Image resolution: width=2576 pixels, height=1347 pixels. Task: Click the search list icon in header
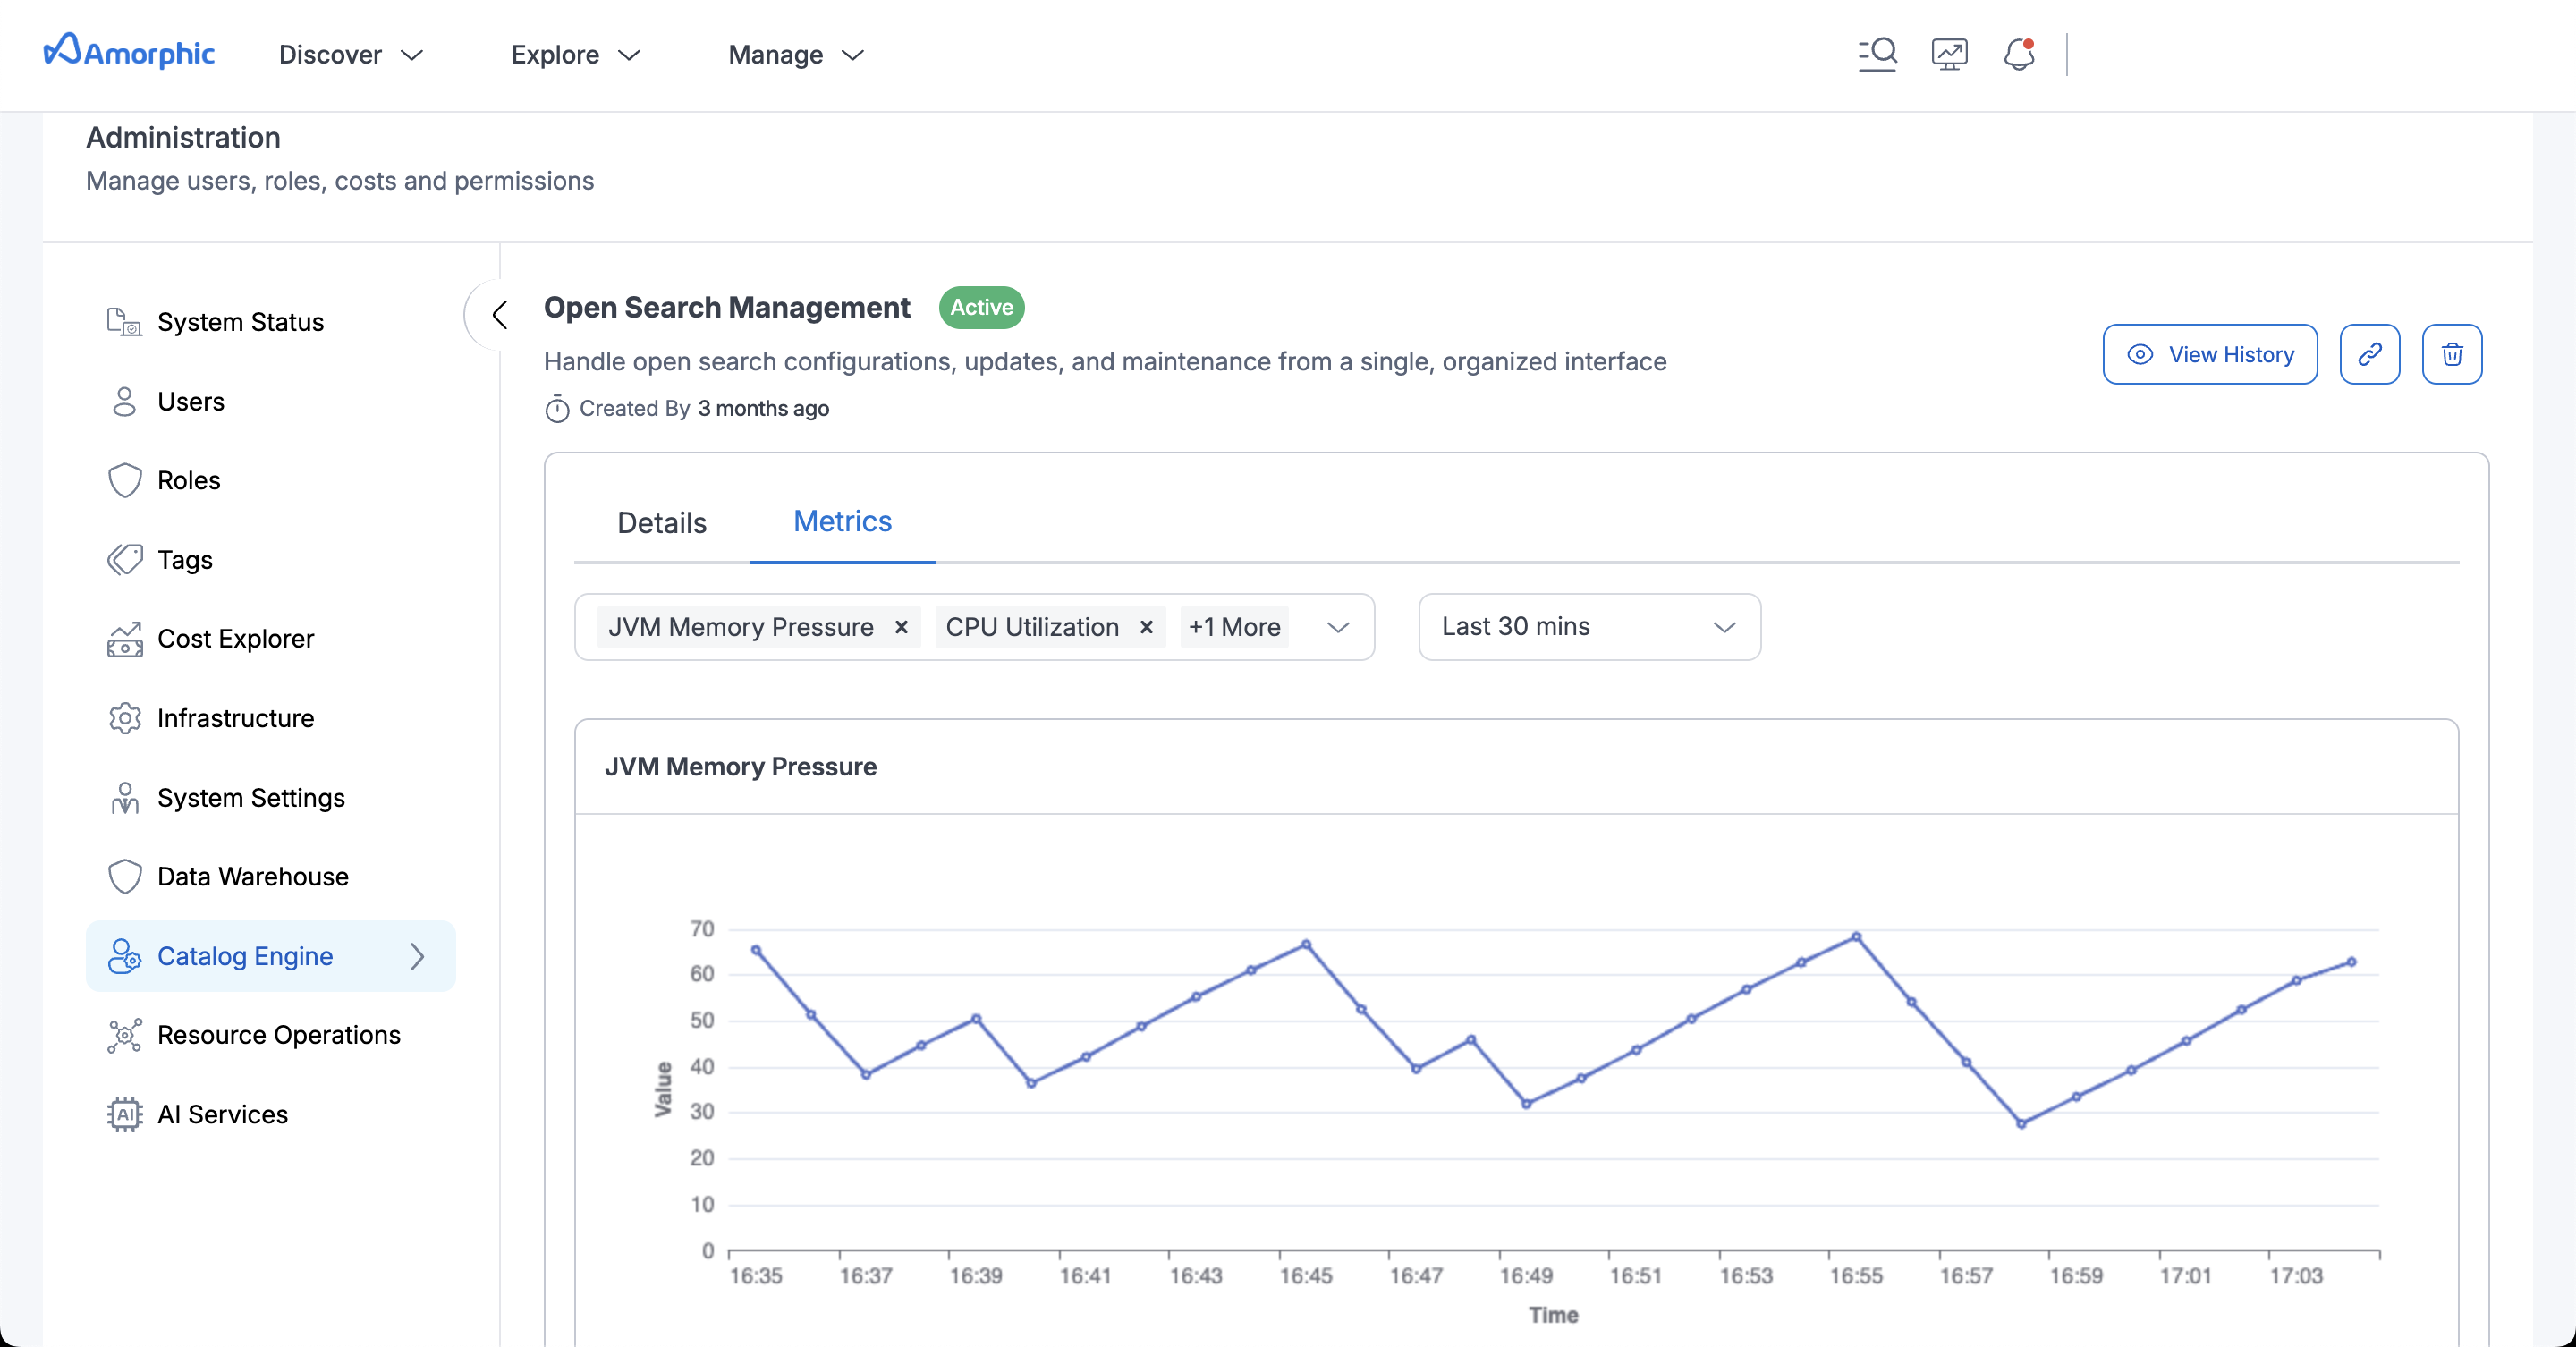pos(1877,54)
